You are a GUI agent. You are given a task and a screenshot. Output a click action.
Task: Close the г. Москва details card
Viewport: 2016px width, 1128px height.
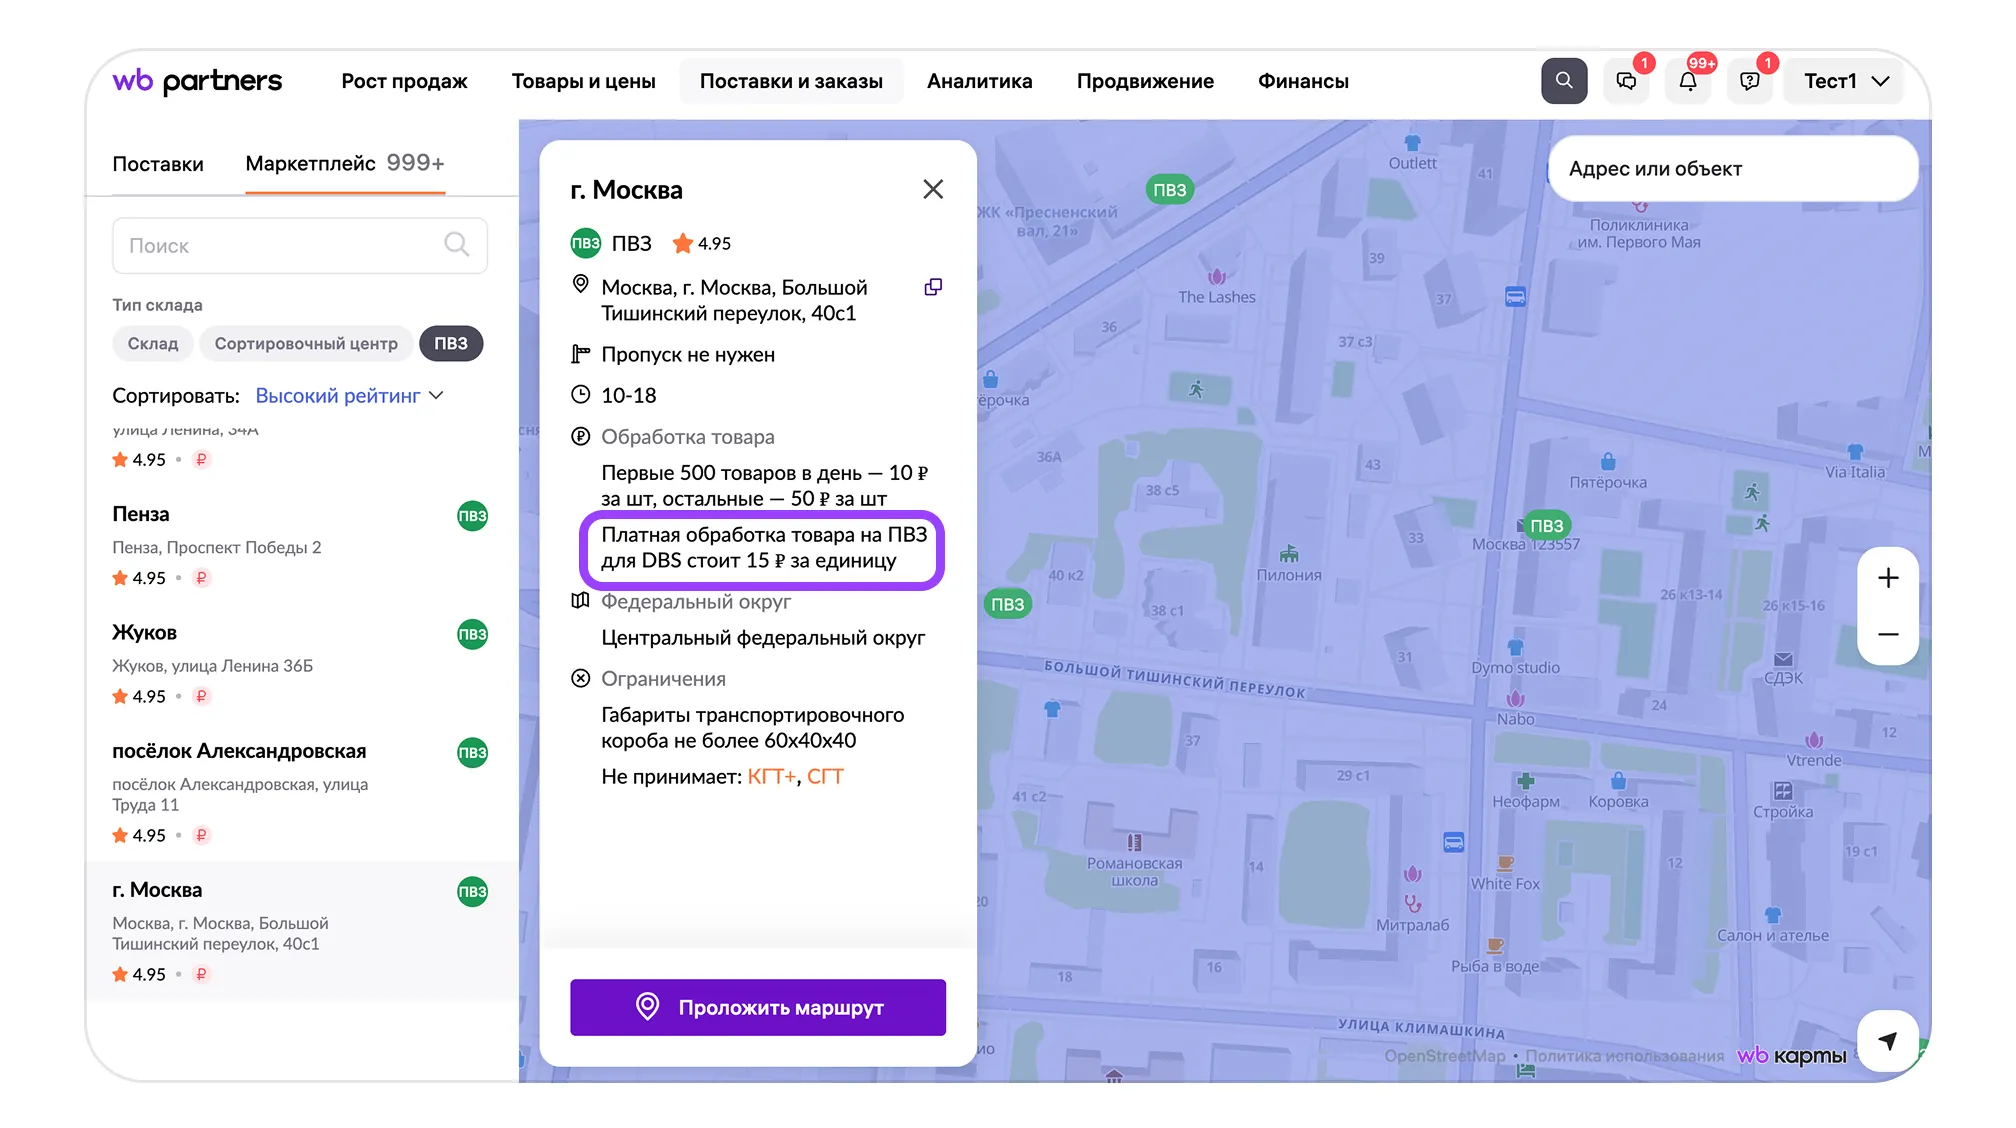pyautogui.click(x=933, y=189)
